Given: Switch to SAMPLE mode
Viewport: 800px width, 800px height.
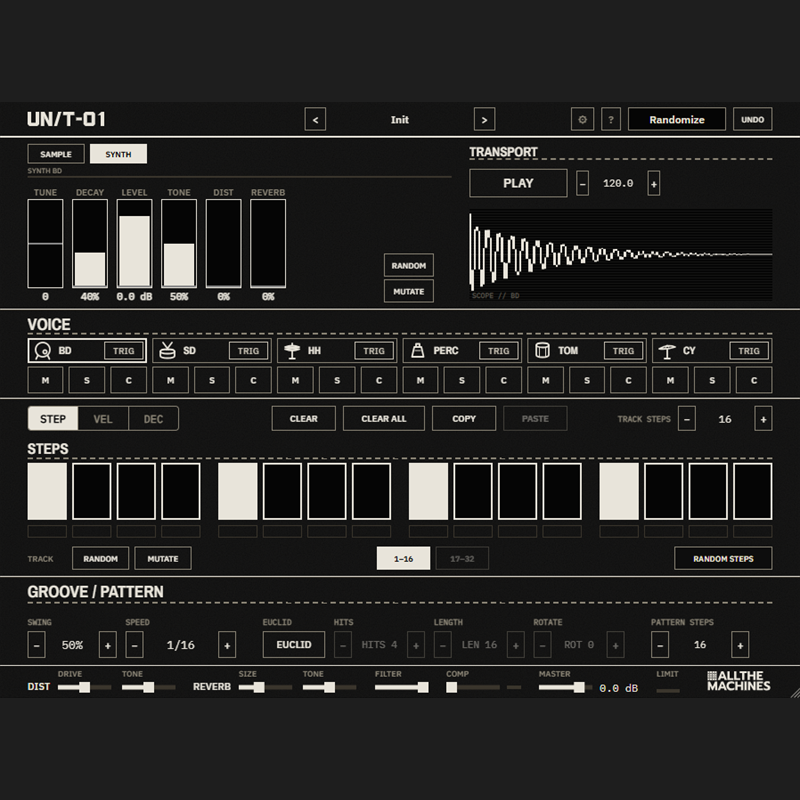Looking at the screenshot, I should [56, 154].
